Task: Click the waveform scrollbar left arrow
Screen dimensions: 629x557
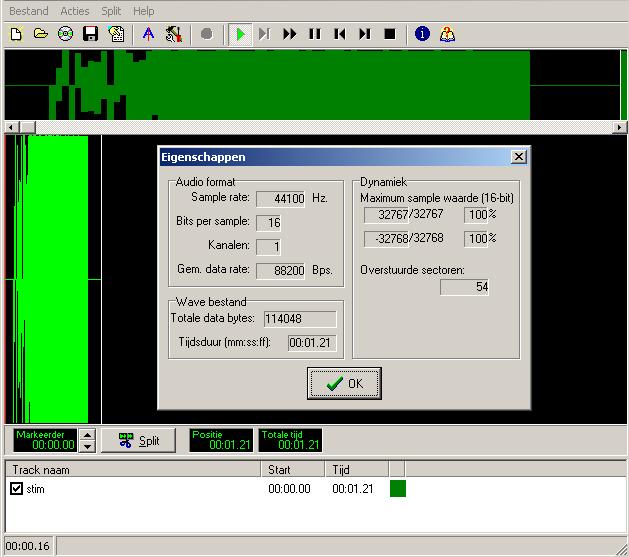Action: coord(11,128)
